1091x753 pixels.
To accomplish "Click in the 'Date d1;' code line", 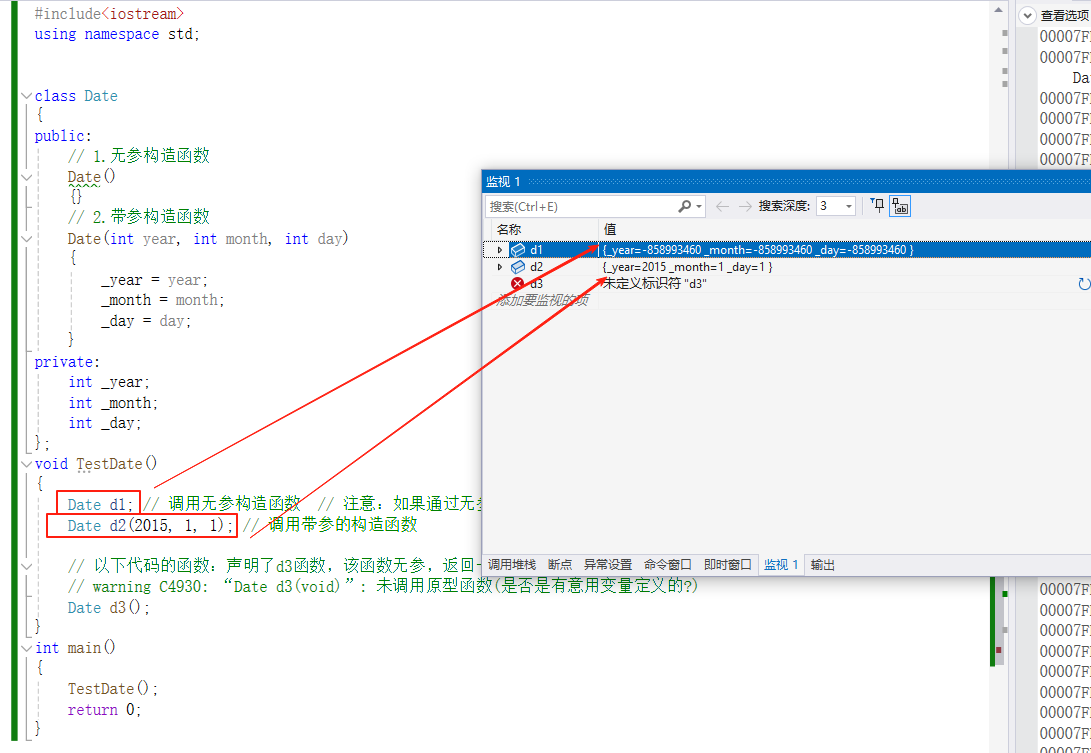I will tap(100, 505).
